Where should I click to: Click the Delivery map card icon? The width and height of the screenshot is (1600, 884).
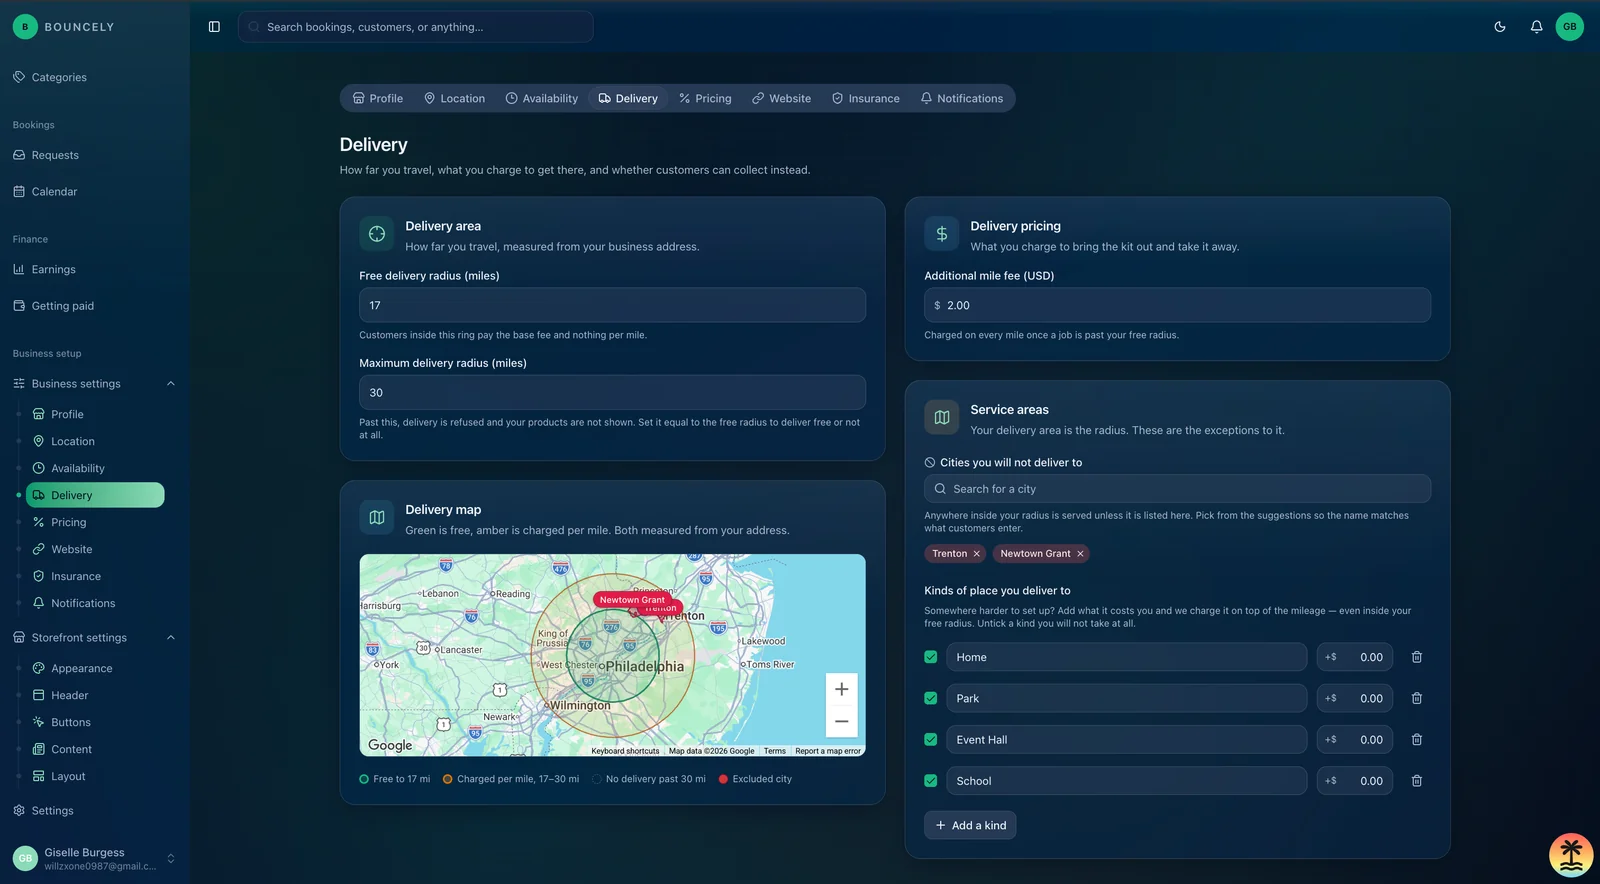(x=377, y=518)
